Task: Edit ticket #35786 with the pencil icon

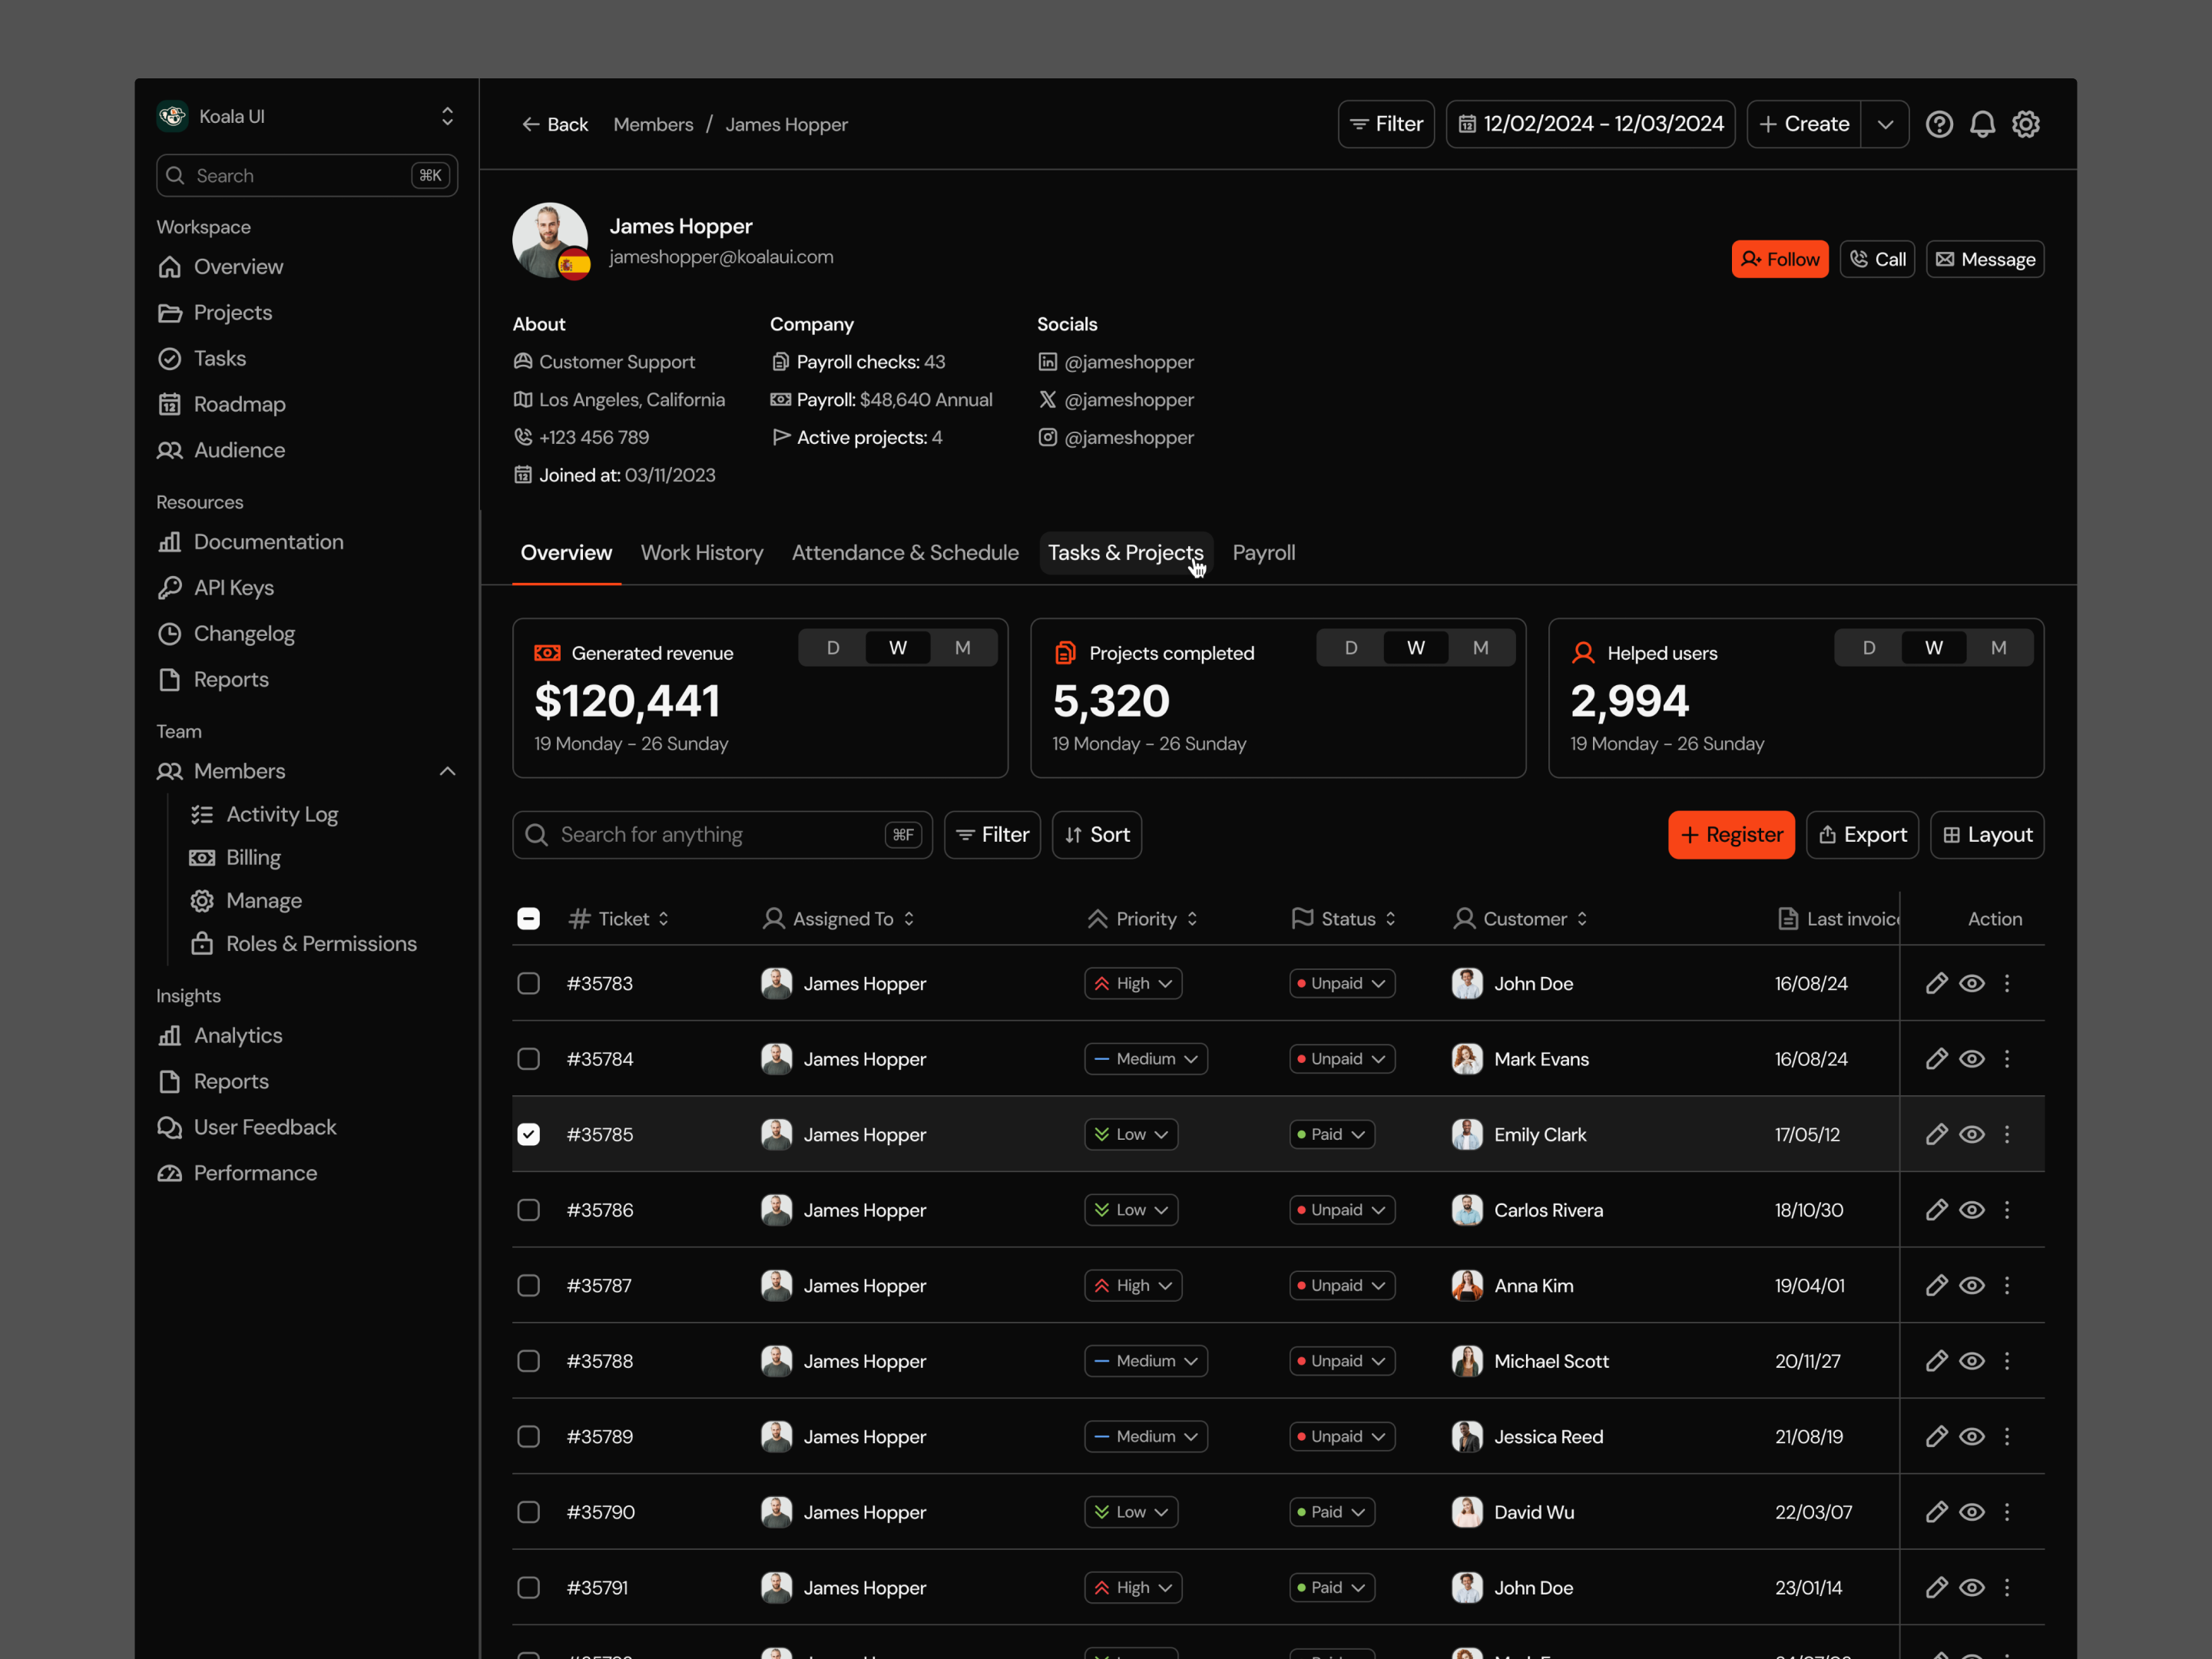Action: pyautogui.click(x=1937, y=1209)
